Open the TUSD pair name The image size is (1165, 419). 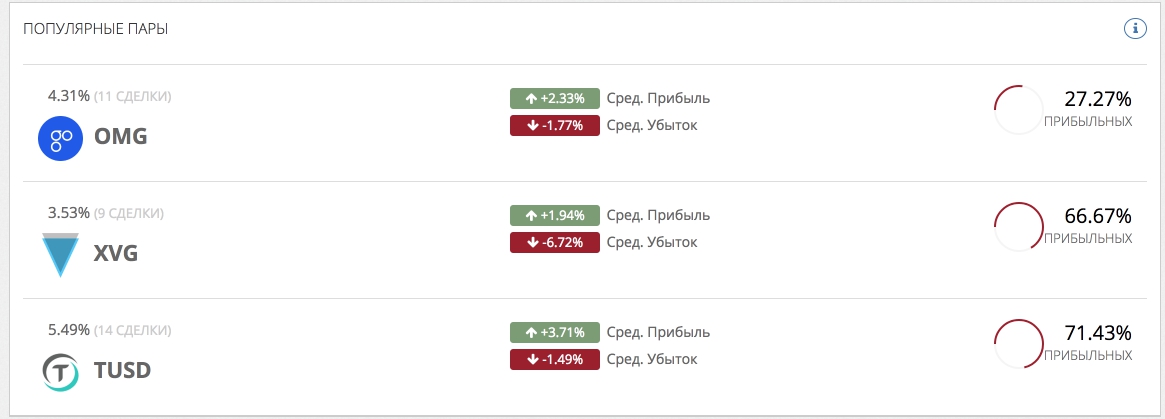[122, 372]
